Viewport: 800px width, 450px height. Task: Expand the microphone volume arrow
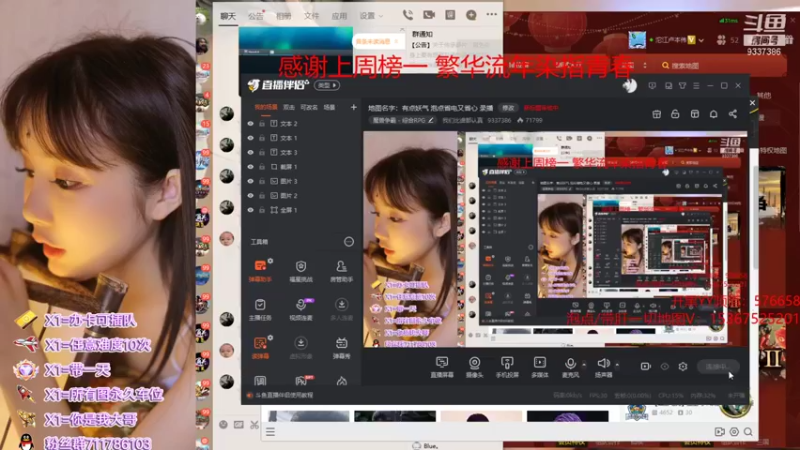[x=584, y=364]
